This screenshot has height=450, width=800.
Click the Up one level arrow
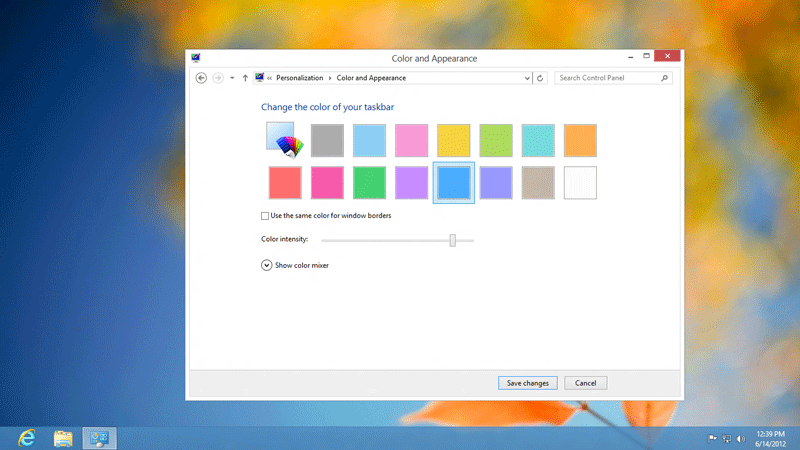[x=245, y=78]
